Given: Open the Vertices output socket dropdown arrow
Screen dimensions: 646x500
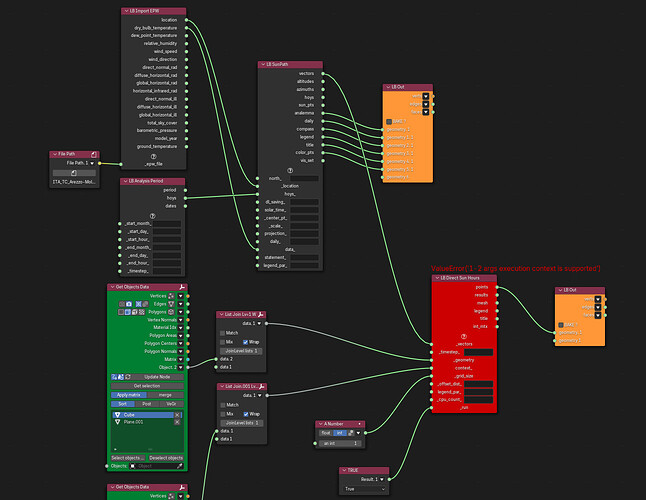Looking at the screenshot, I should pos(180,296).
